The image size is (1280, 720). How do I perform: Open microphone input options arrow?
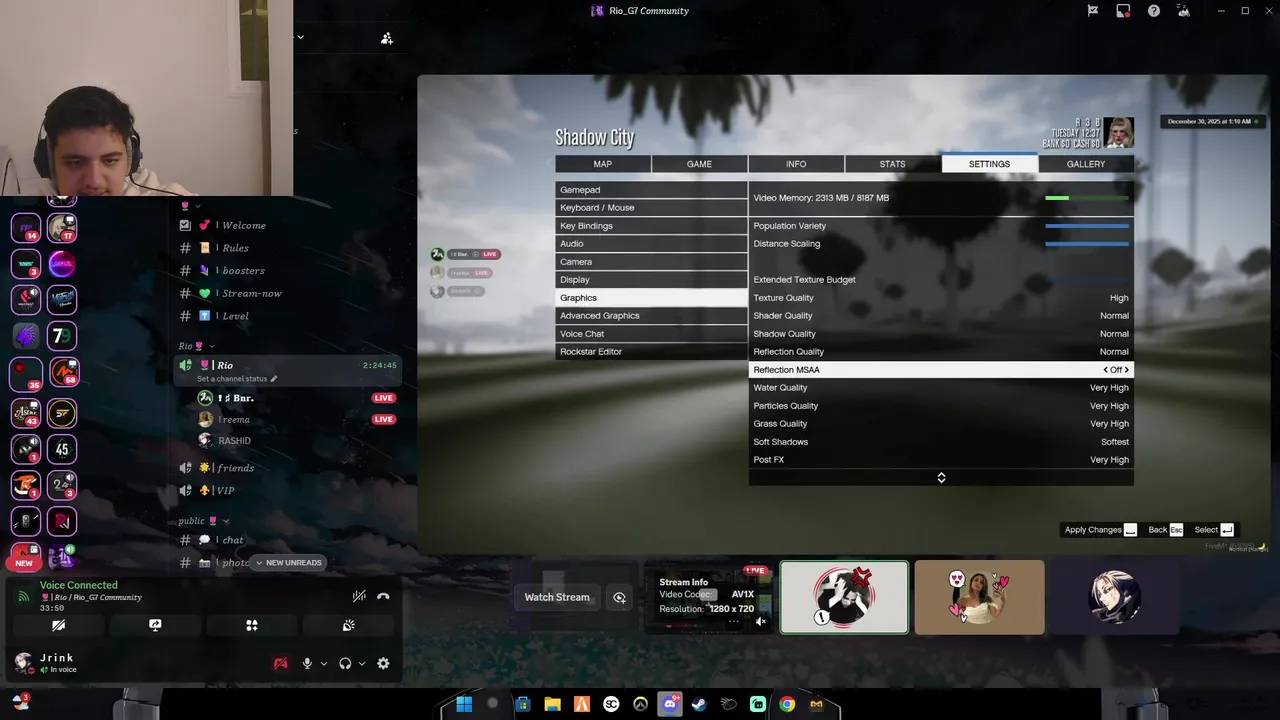tap(323, 663)
